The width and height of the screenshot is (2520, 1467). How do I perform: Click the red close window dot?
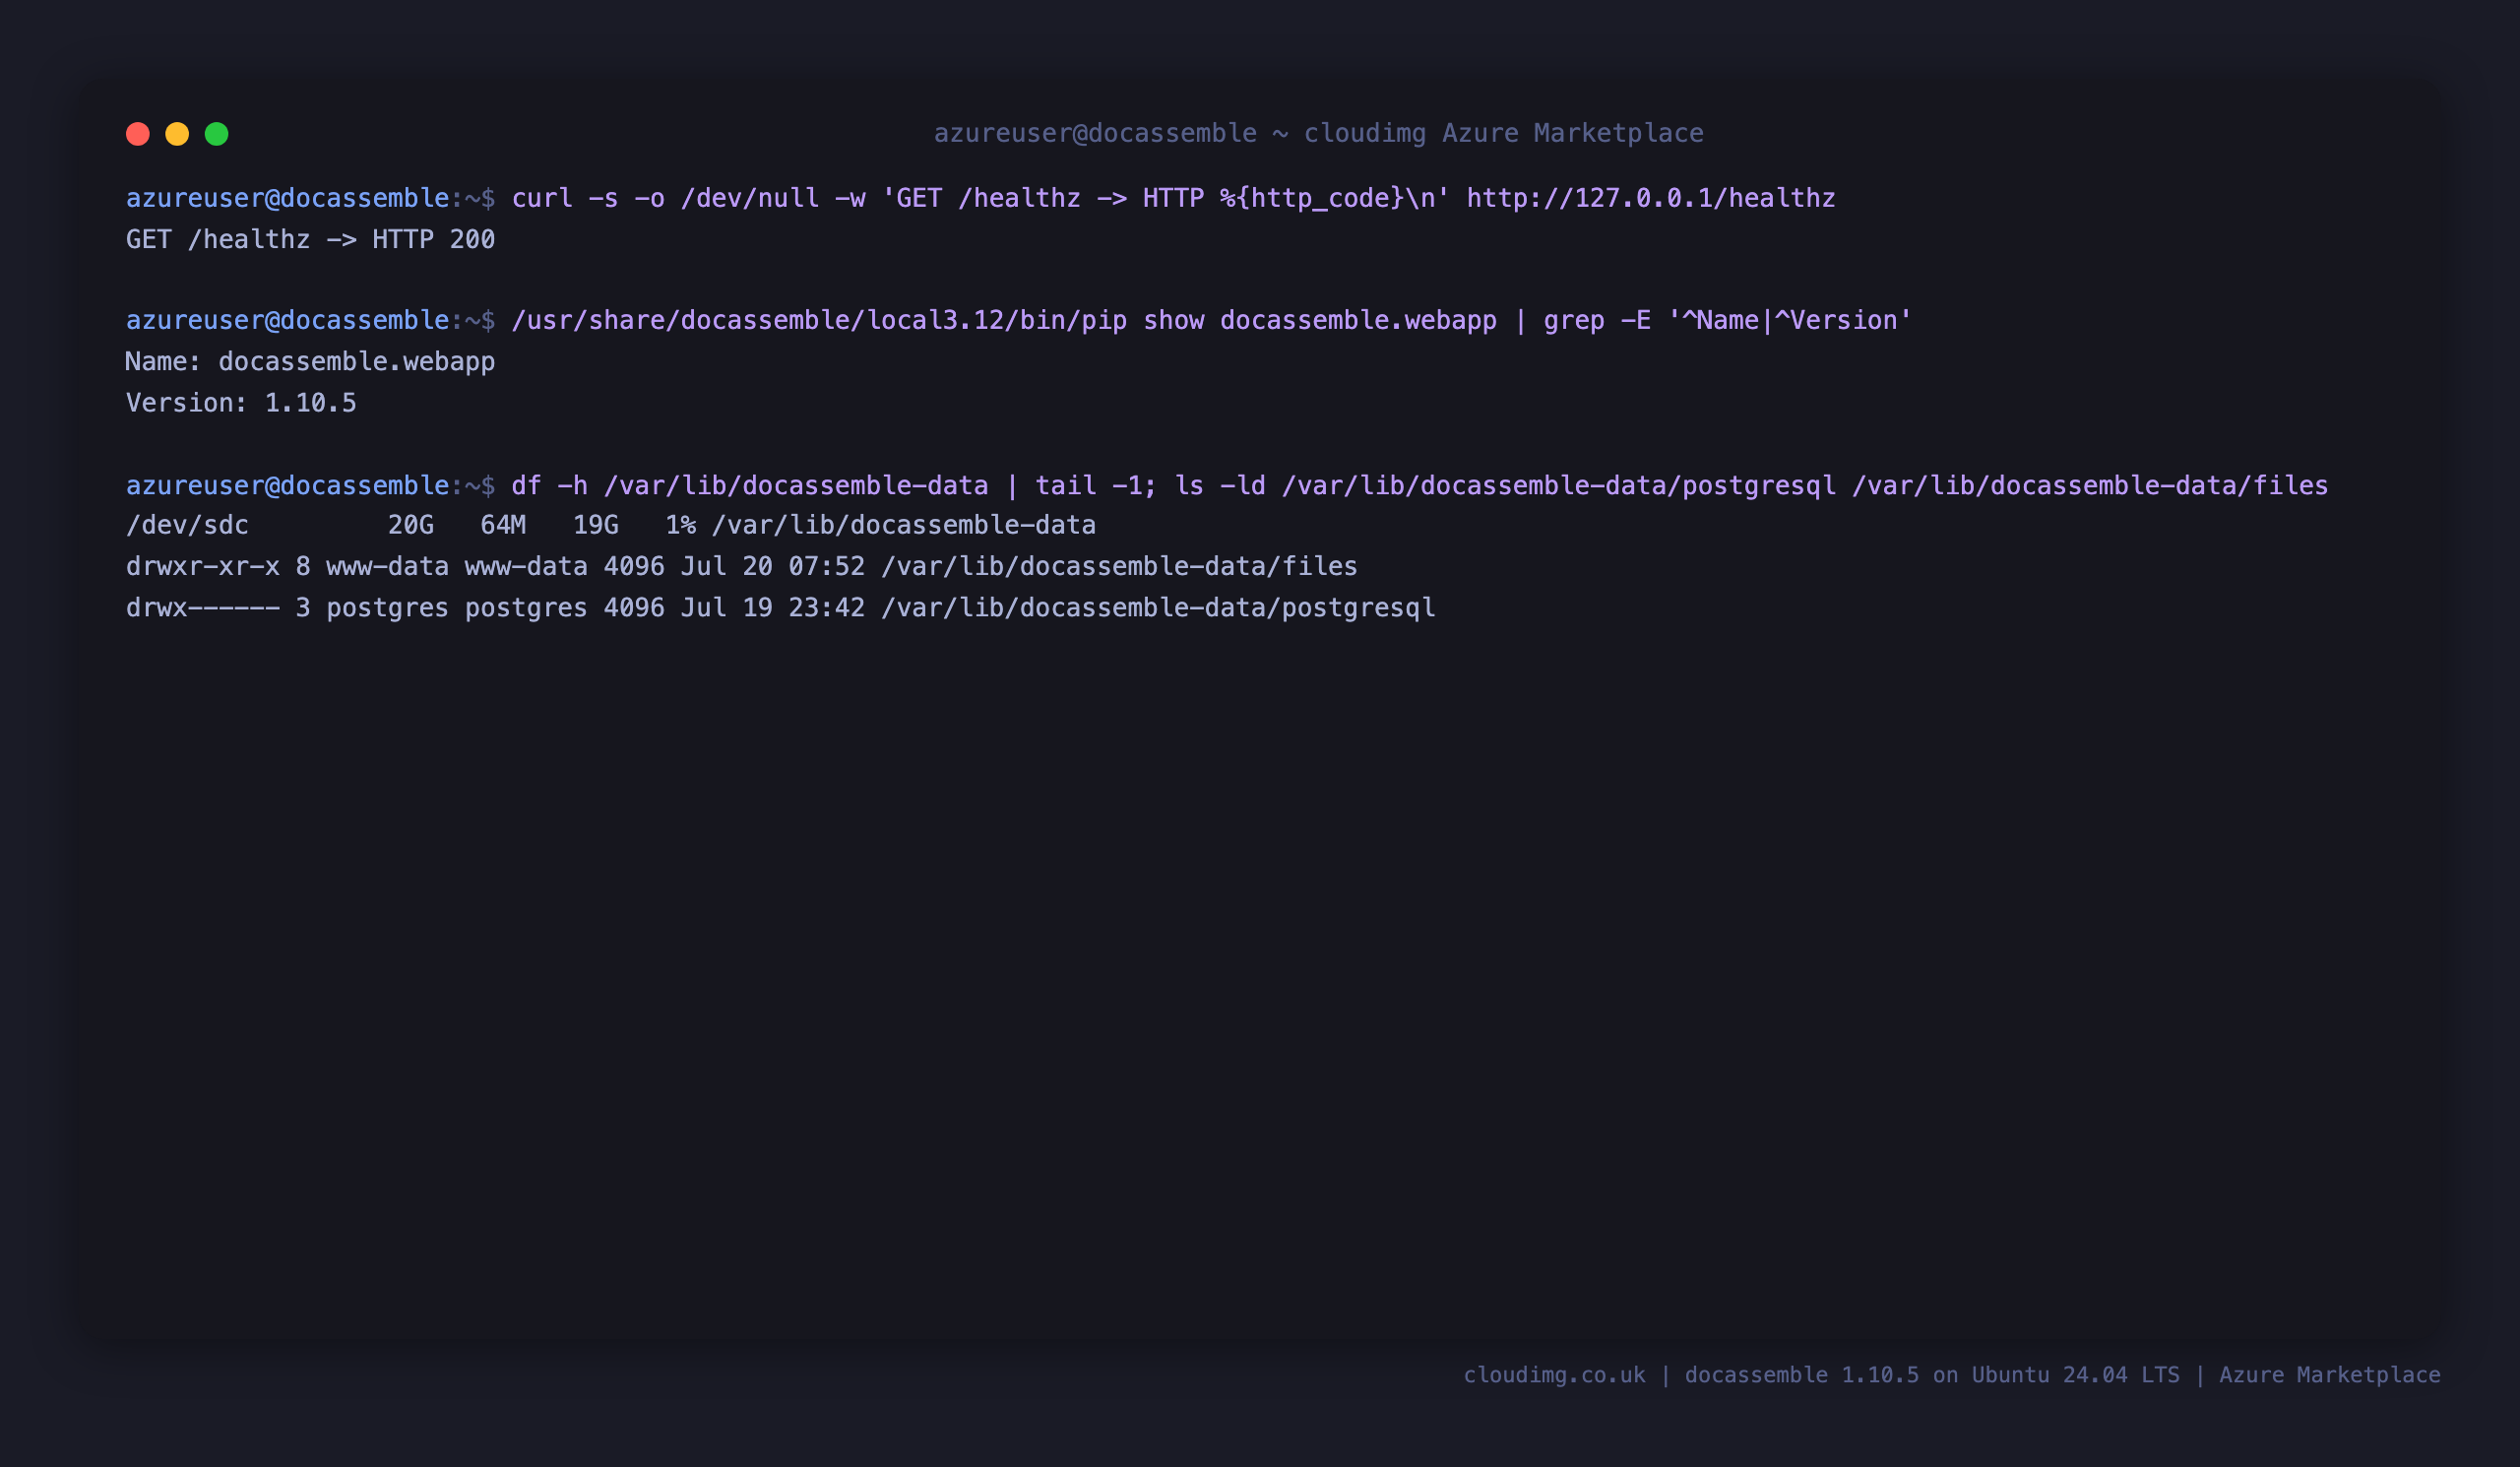click(x=138, y=134)
